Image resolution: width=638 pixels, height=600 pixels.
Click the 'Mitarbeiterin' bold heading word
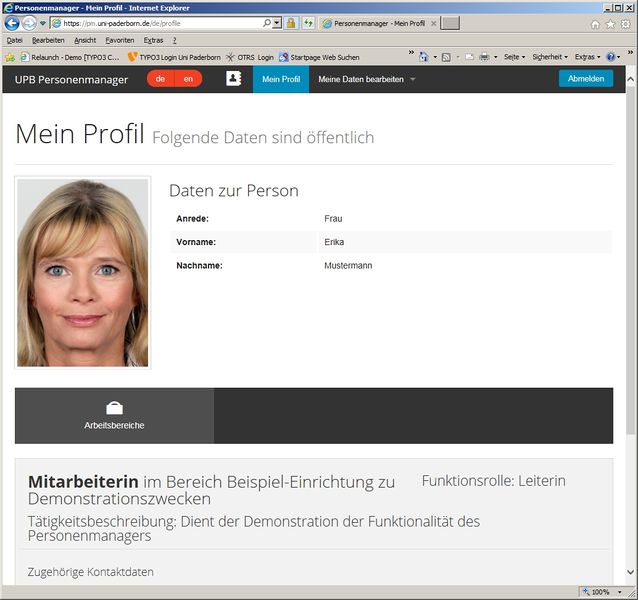83,482
